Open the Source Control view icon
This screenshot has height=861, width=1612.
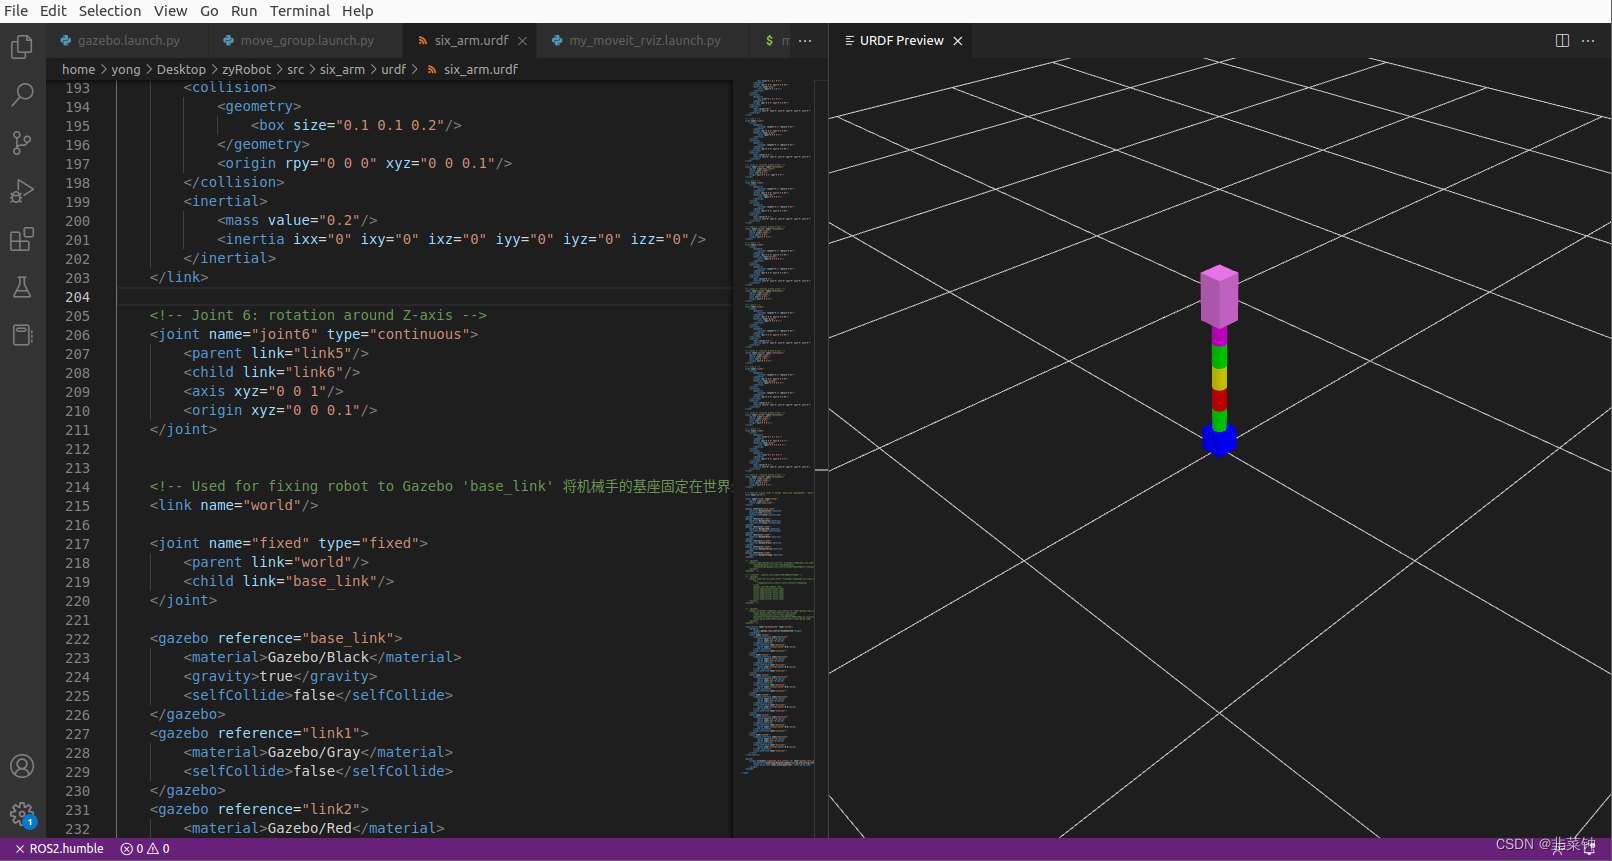22,143
